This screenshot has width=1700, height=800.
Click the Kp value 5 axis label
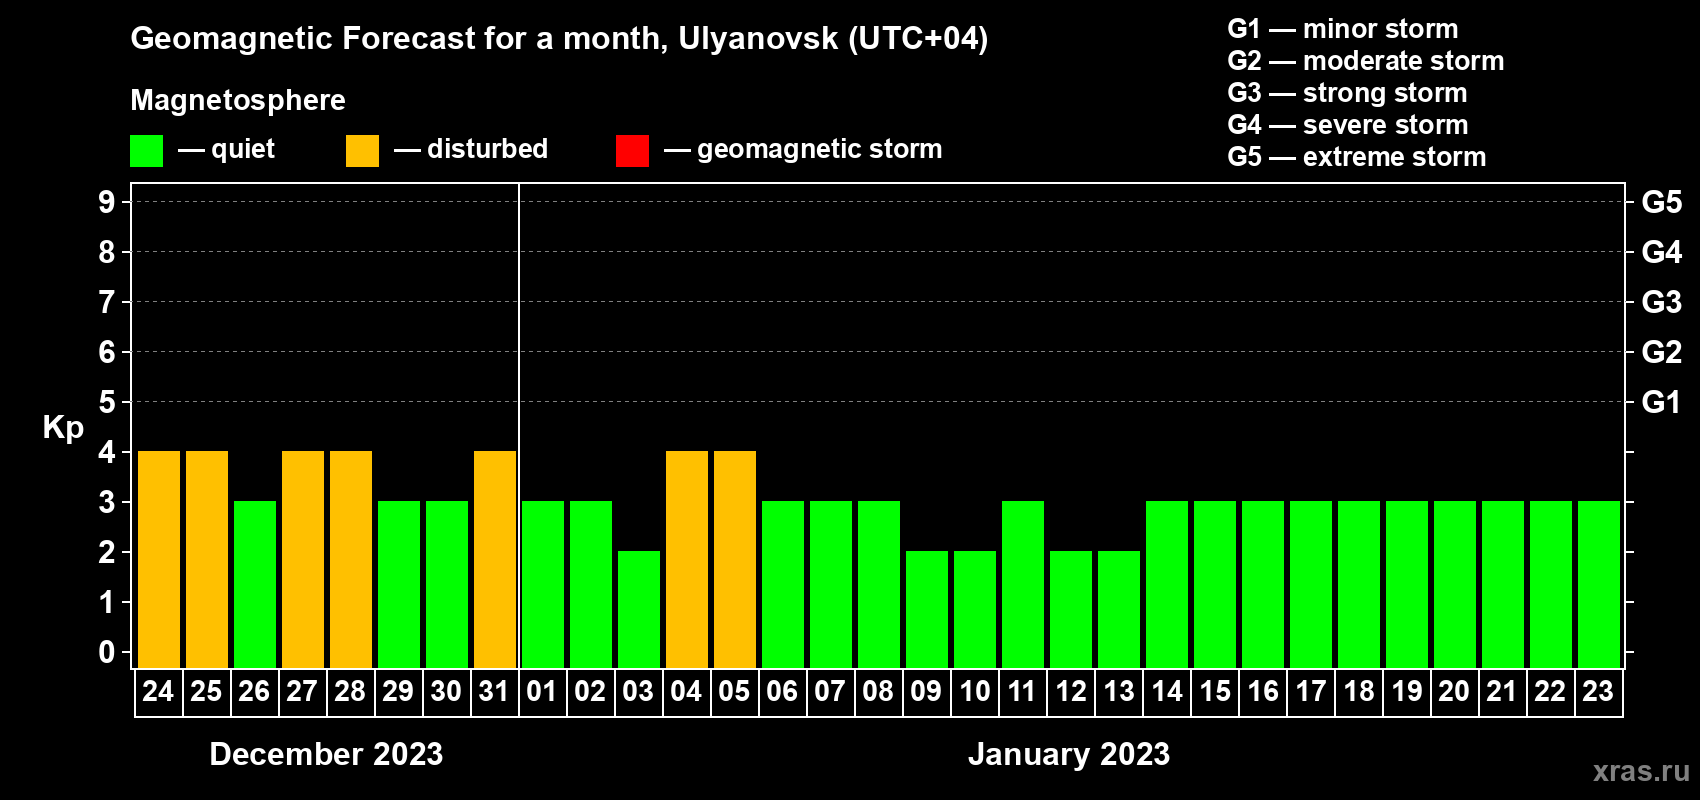point(107,402)
